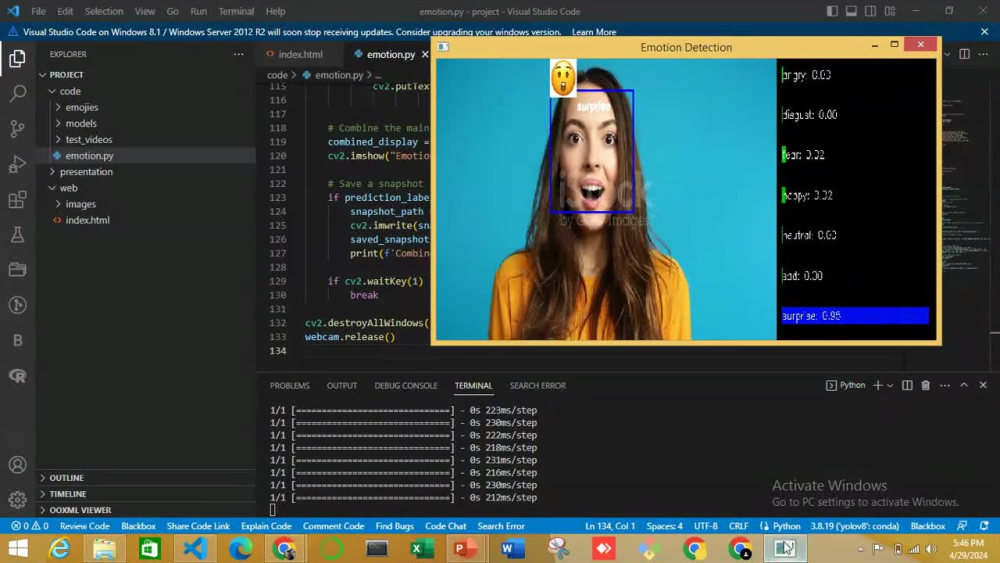Click Code Chat in status bar

[x=445, y=526]
